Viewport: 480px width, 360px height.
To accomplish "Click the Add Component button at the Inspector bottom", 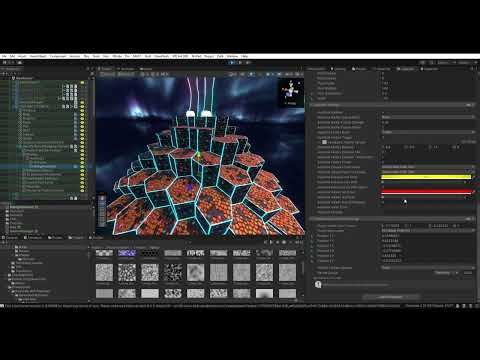I will coord(390,297).
